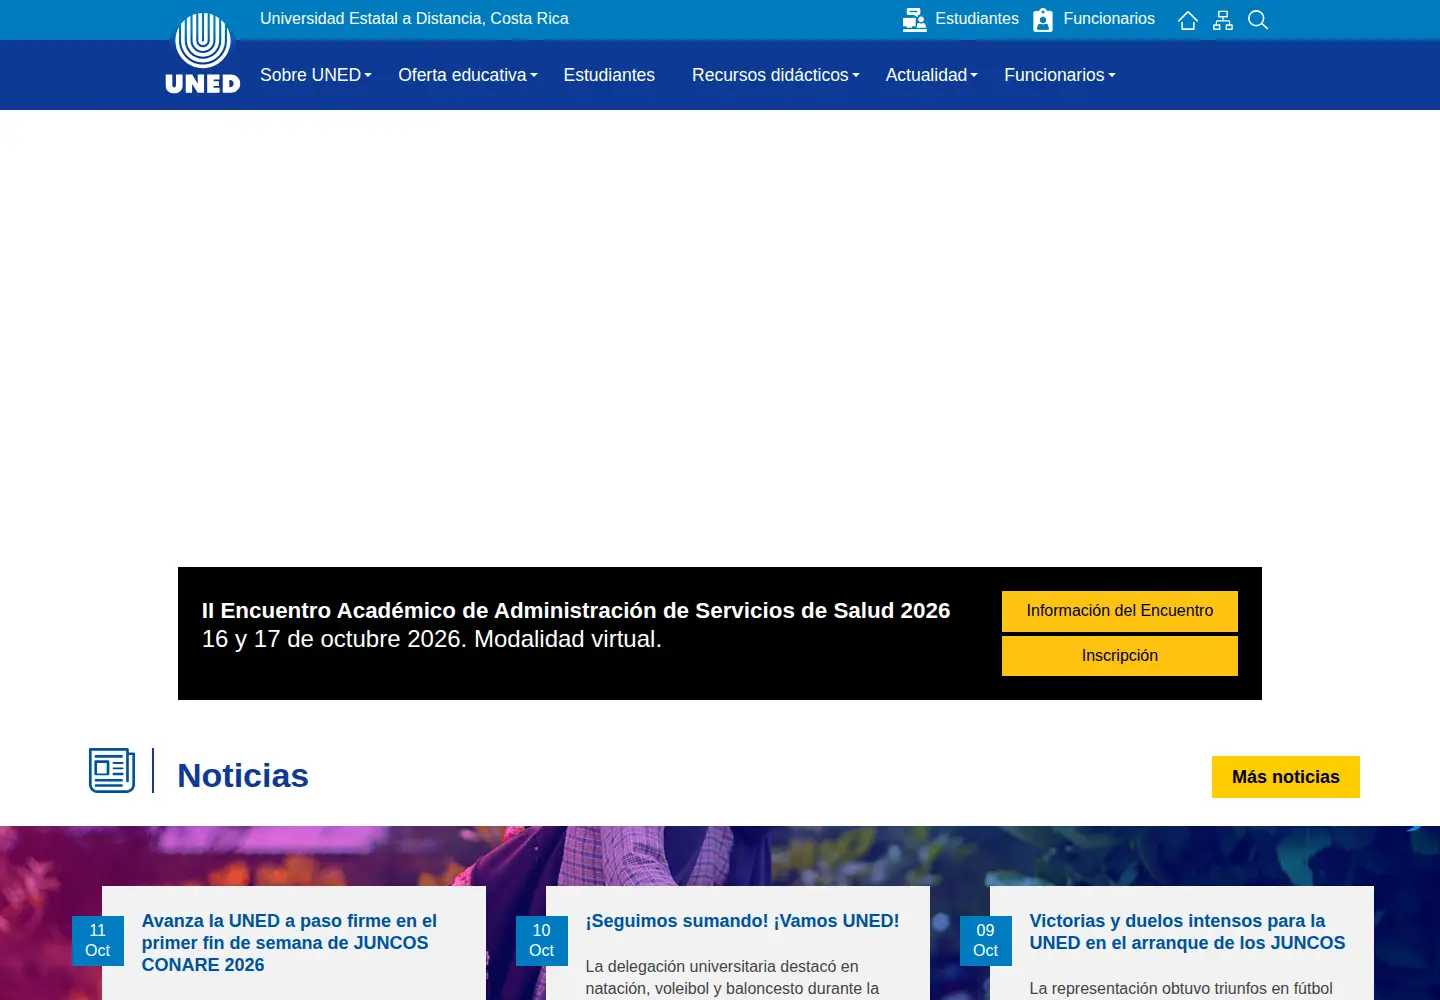Image resolution: width=1440 pixels, height=1000 pixels.
Task: Click Universidad Estatal a Distancia, Costa Rica text
Action: (414, 19)
